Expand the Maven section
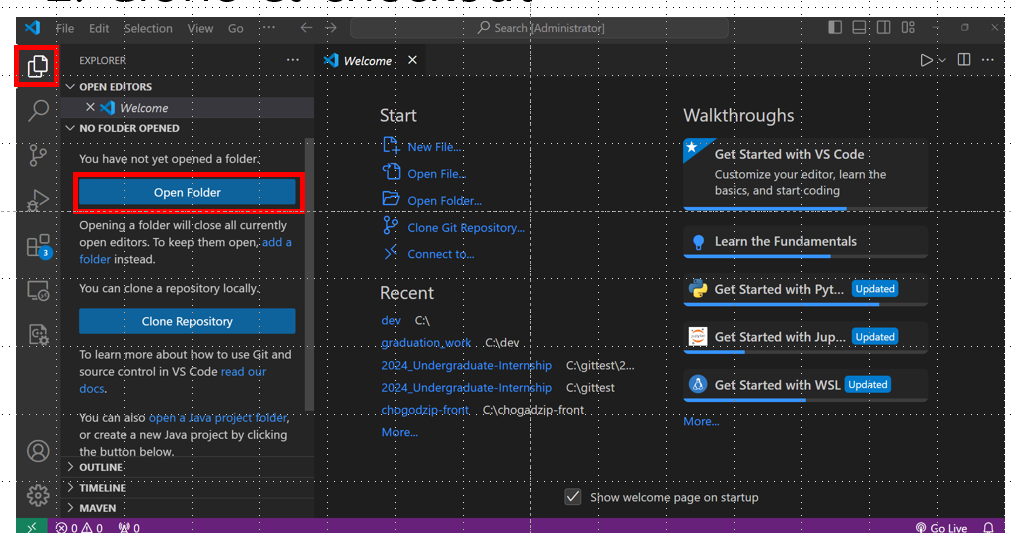Screen dimensions: 1012x533 tap(70, 508)
